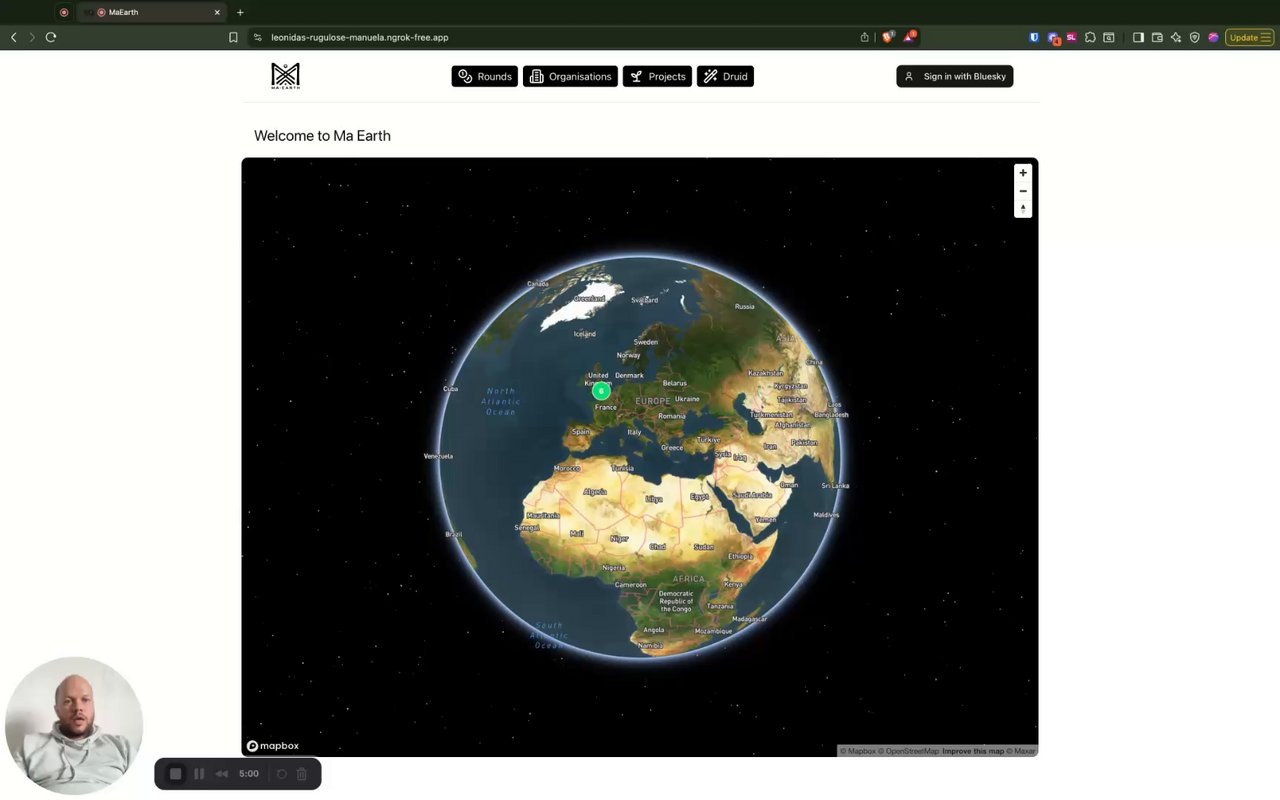This screenshot has height=800, width=1280.
Task: Click the address bar URL
Action: [x=360, y=37]
